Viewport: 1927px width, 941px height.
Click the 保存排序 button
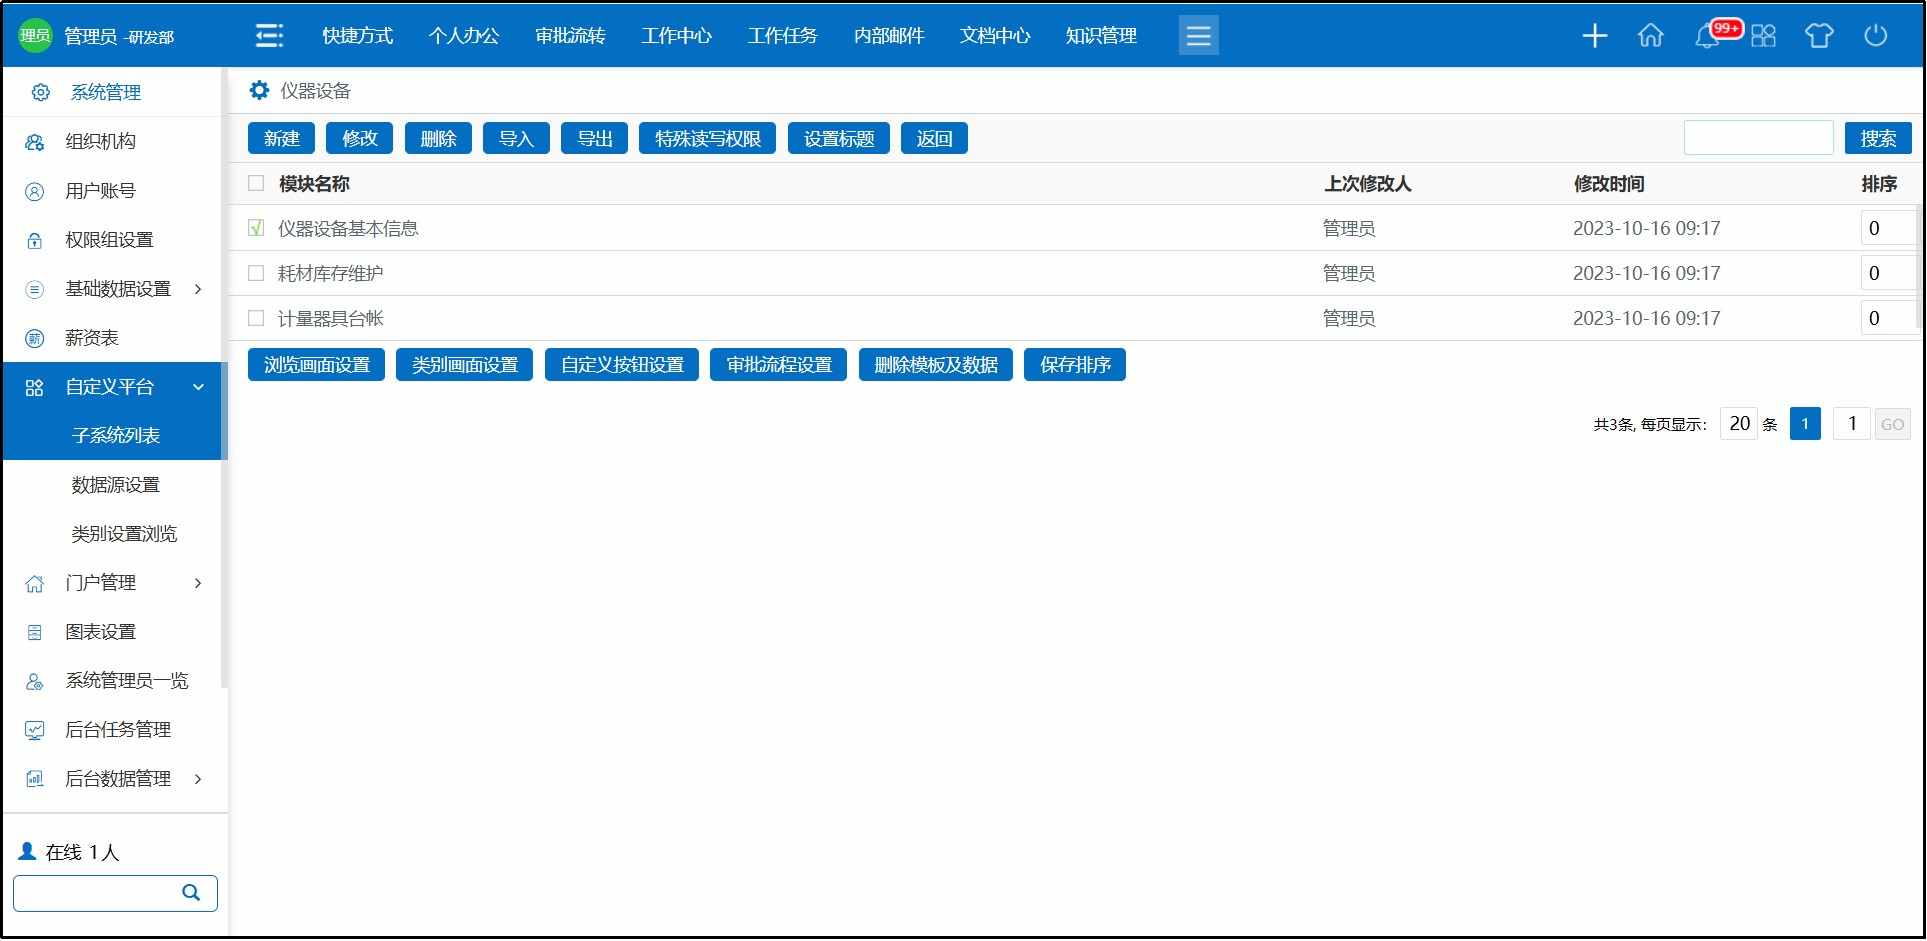click(1074, 365)
